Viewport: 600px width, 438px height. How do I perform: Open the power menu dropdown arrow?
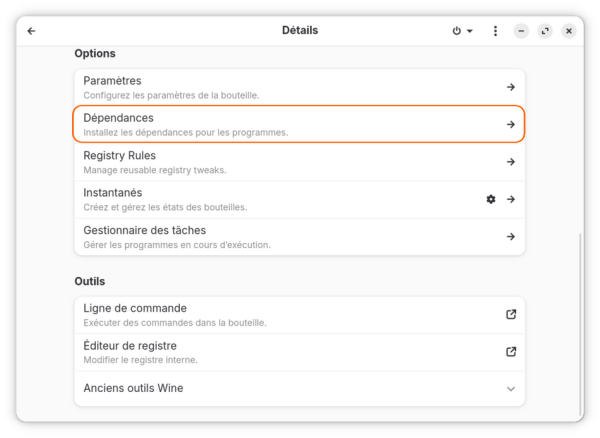pos(470,31)
